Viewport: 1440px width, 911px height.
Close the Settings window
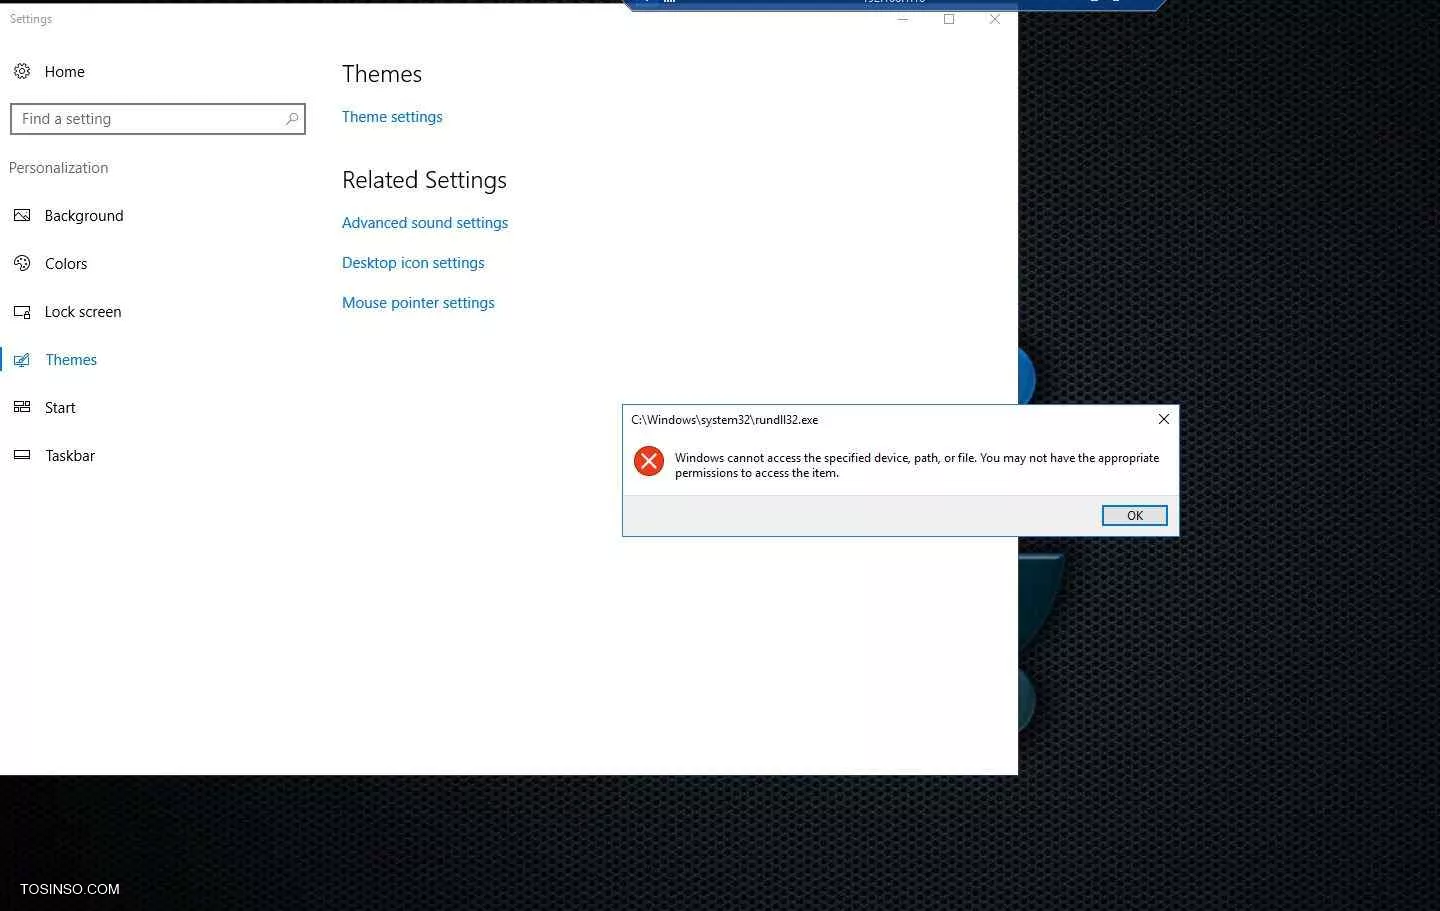pyautogui.click(x=995, y=19)
